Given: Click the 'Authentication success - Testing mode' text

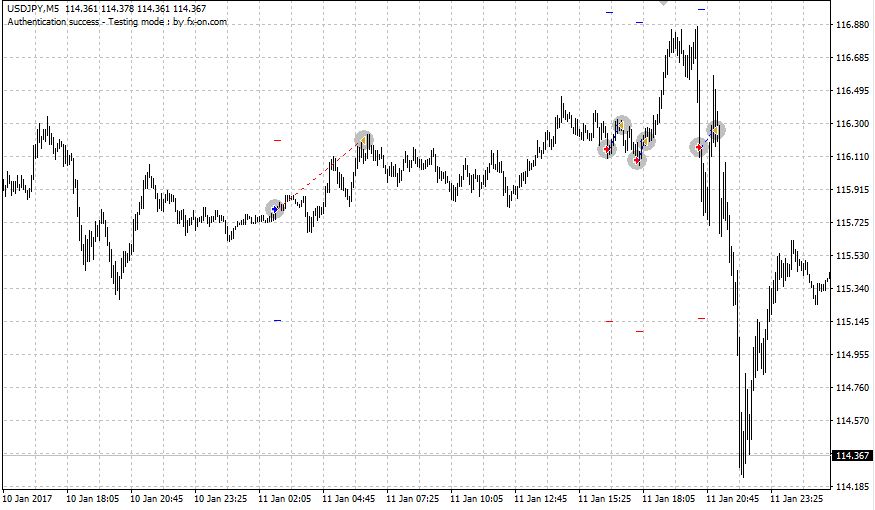Looking at the screenshot, I should pyautogui.click(x=85, y=22).
